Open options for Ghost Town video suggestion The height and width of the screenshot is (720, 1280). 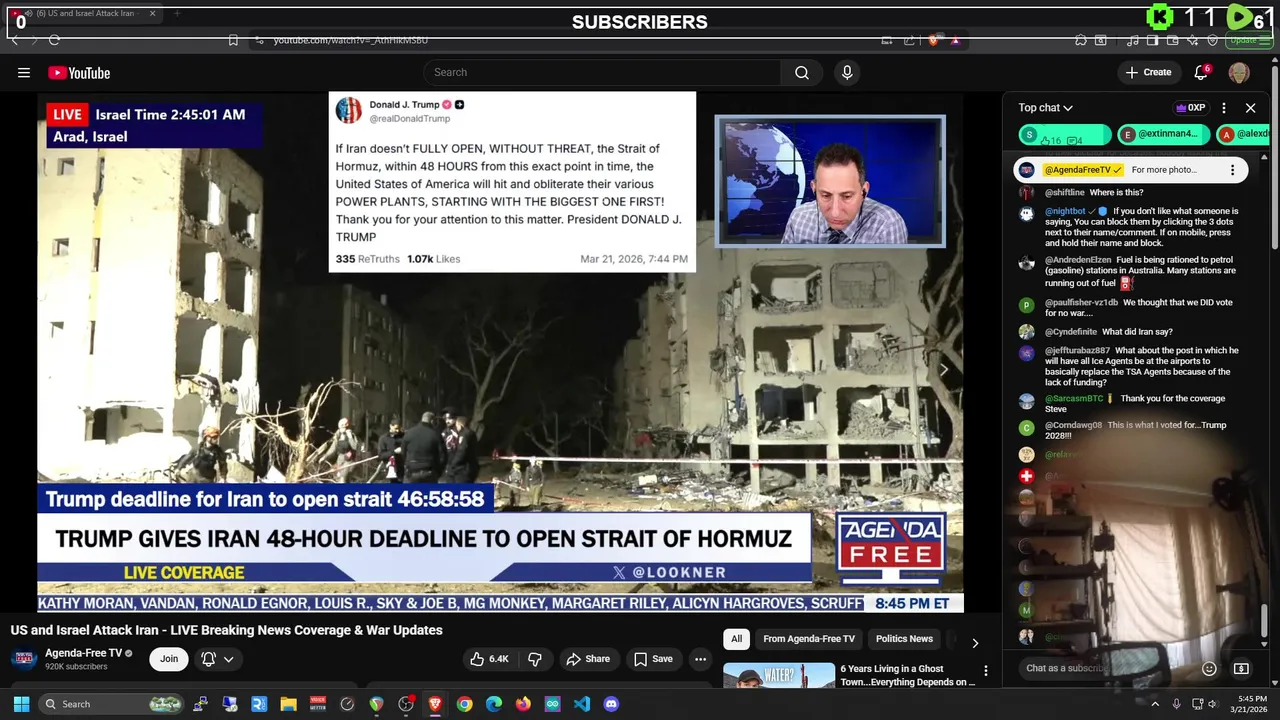[985, 671]
